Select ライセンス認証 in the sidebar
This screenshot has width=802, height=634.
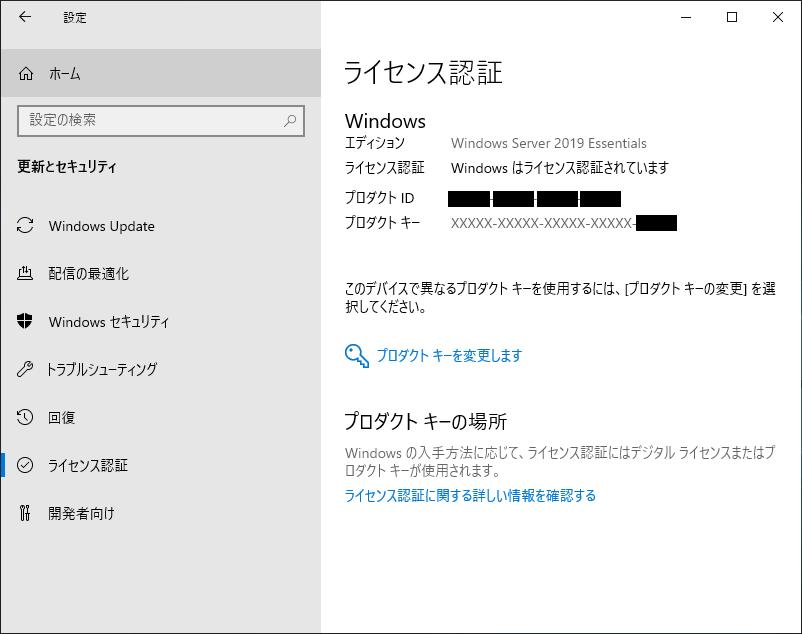coord(161,465)
